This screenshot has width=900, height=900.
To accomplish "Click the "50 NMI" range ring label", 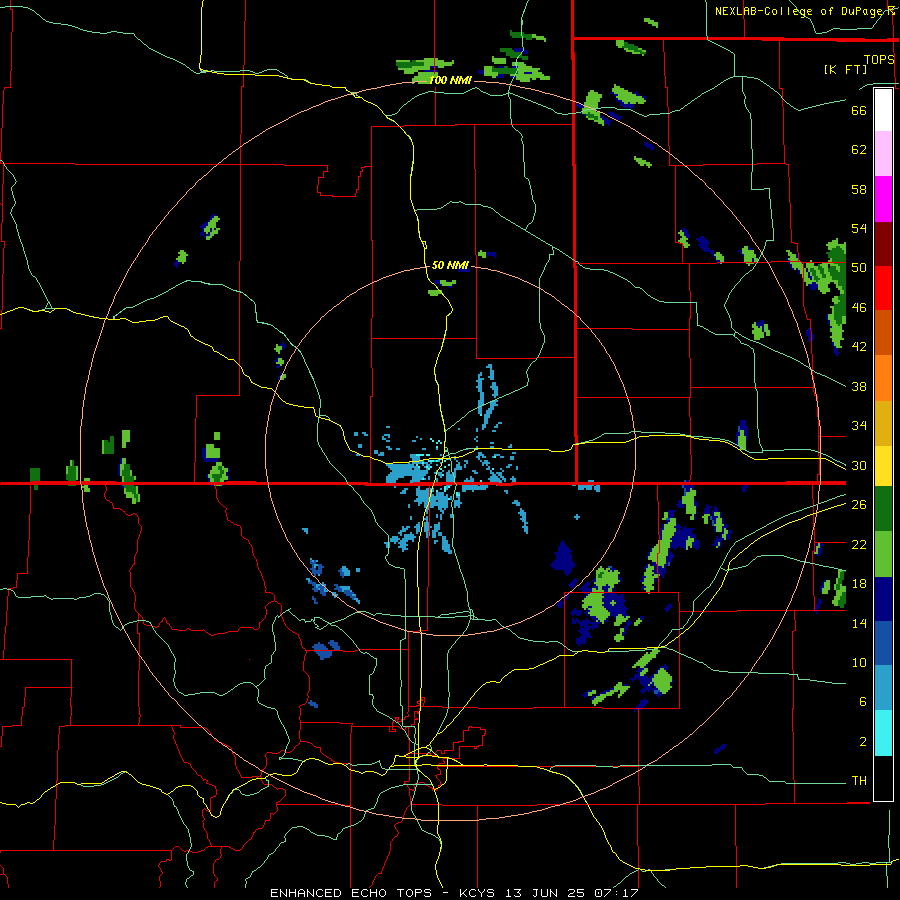I will [x=451, y=265].
